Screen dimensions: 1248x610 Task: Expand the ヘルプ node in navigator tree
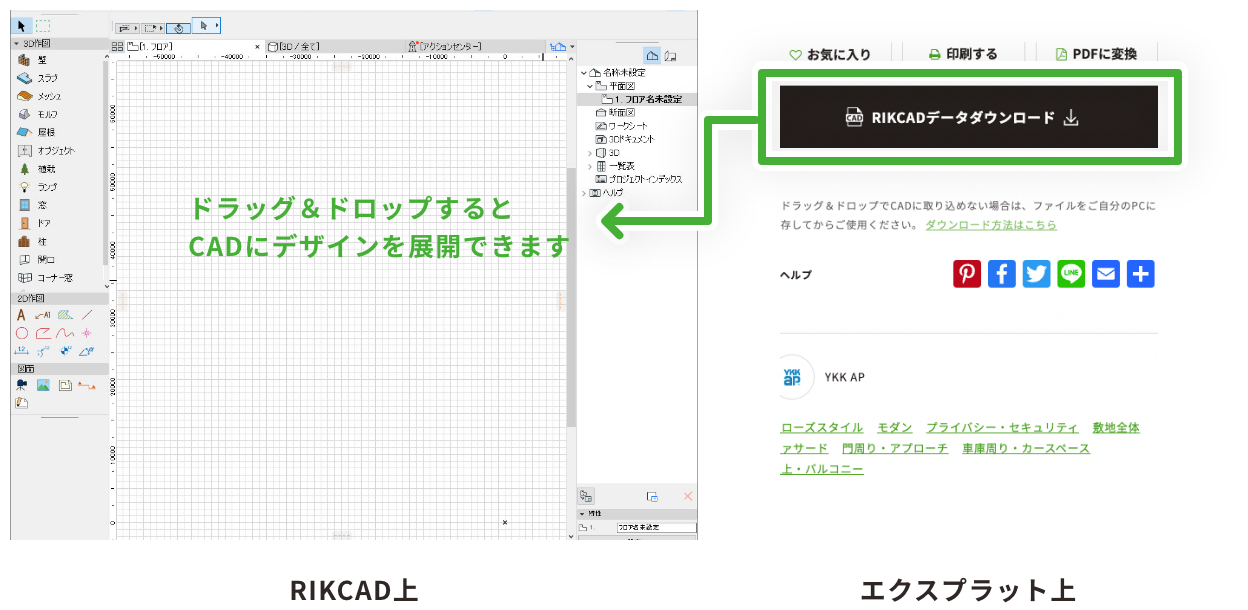click(584, 192)
